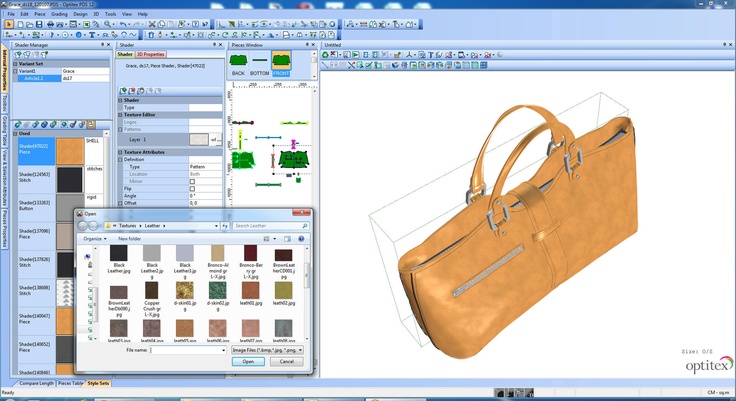This screenshot has width=736, height=401.
Task: Collapse the Texture Attributes section
Action: [120, 152]
